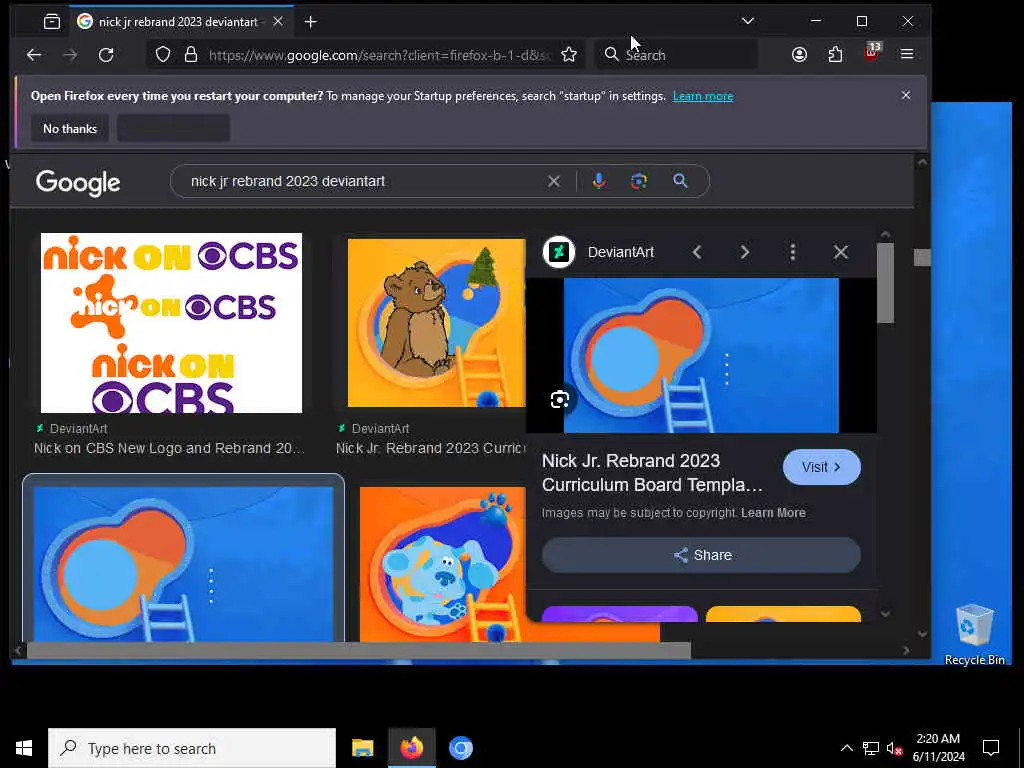Open Nick Jr. Rebrand 2023 Curric title link
1024x768 pixels.
(x=430, y=448)
